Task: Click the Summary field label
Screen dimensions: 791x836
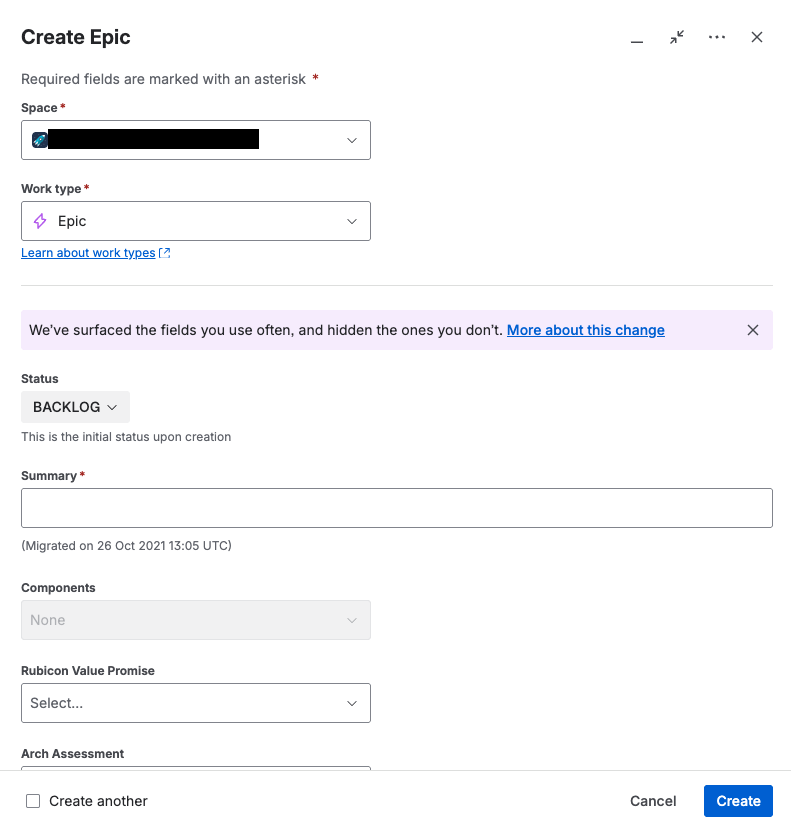Action: pyautogui.click(x=49, y=476)
